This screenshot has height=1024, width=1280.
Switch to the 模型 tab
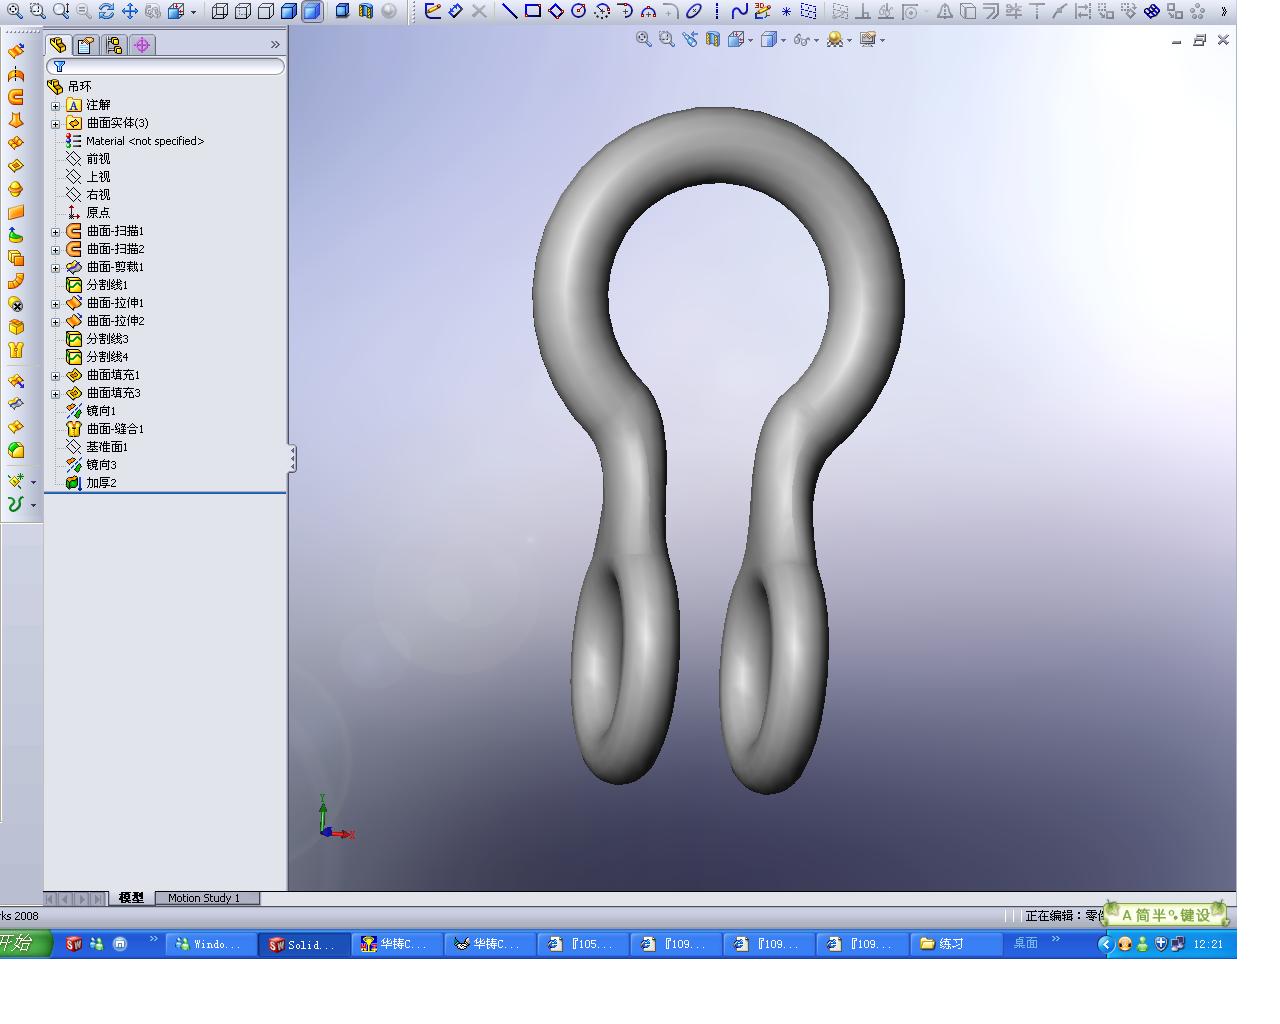tap(131, 898)
